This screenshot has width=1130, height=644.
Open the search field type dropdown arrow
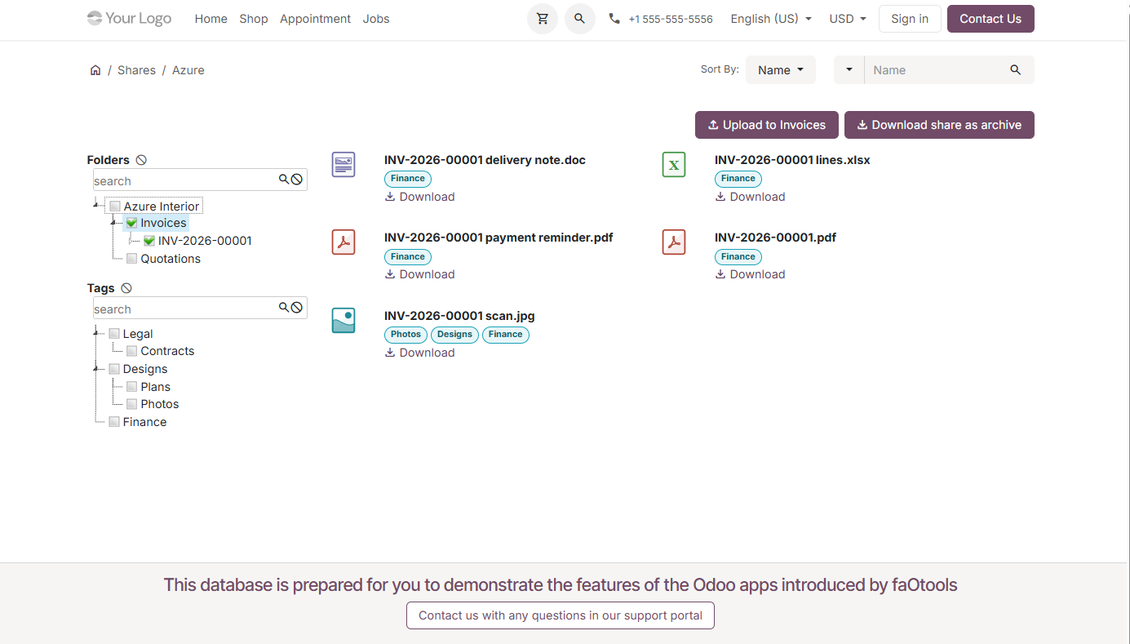849,70
